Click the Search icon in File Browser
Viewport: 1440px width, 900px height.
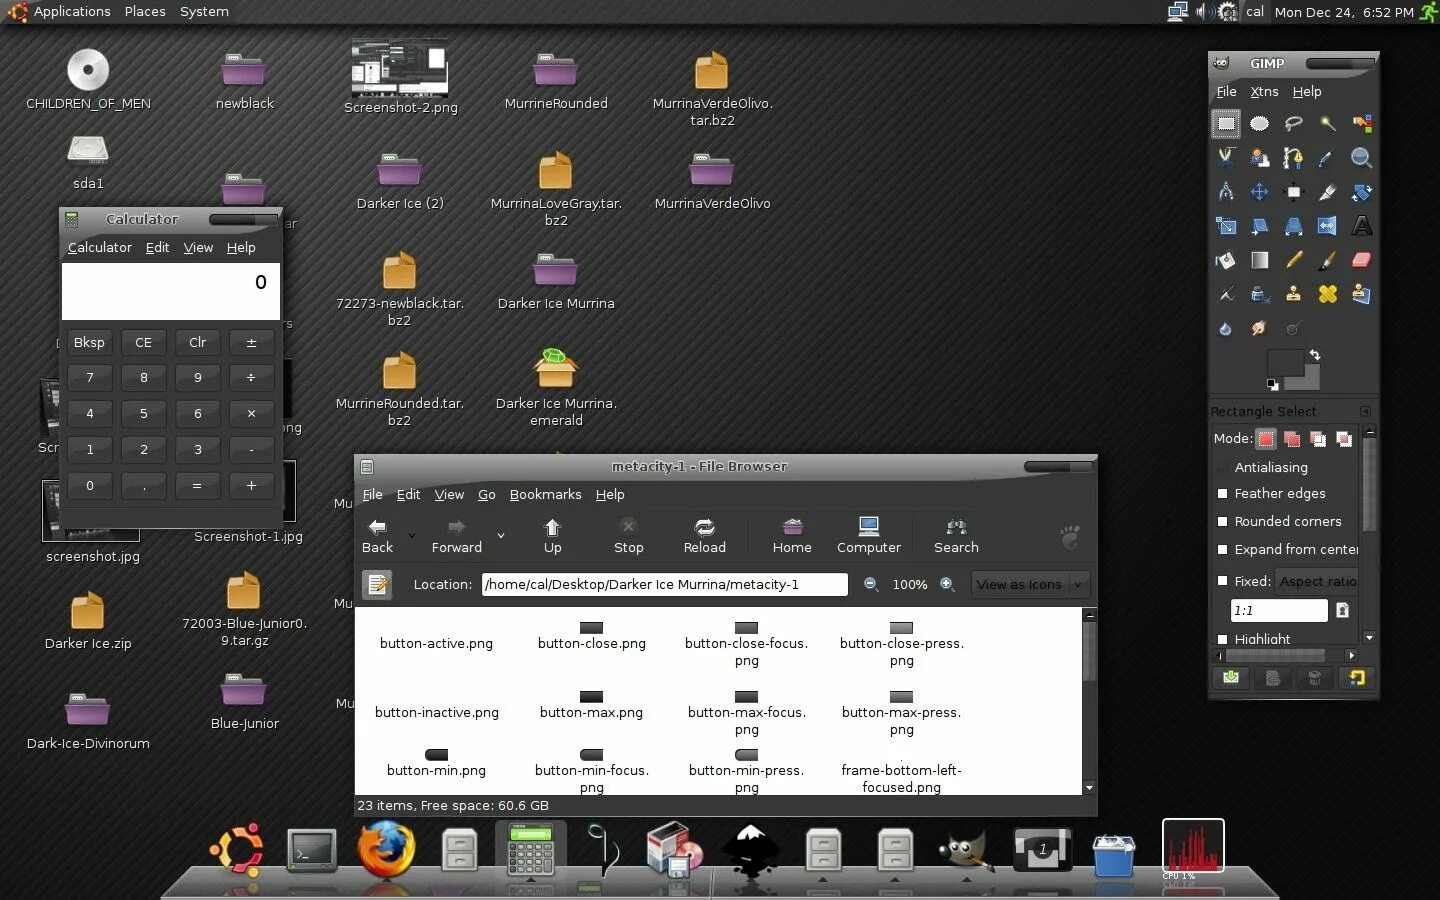[x=956, y=536]
